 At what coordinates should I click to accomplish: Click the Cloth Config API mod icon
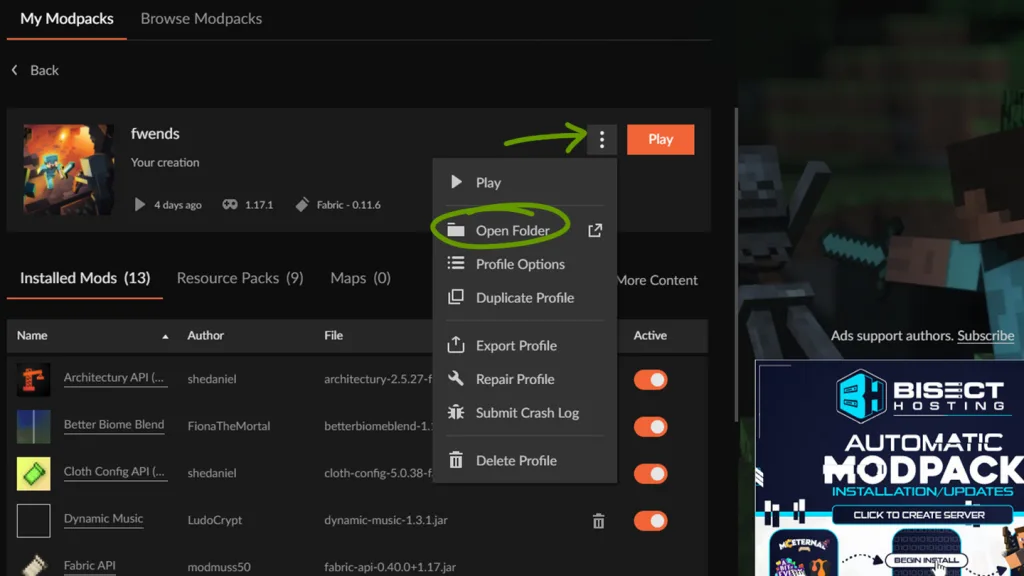[x=33, y=473]
